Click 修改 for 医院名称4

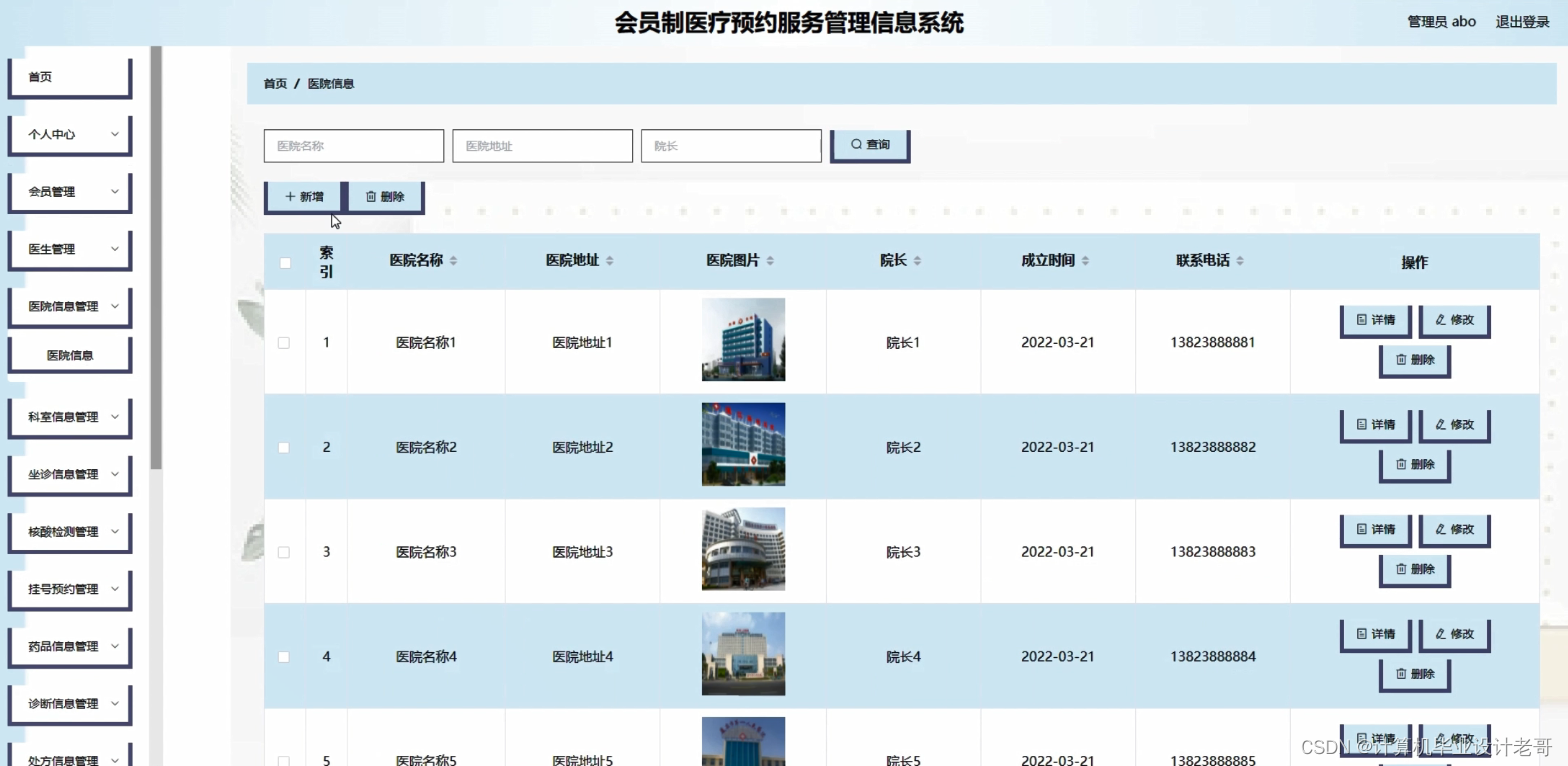1455,634
